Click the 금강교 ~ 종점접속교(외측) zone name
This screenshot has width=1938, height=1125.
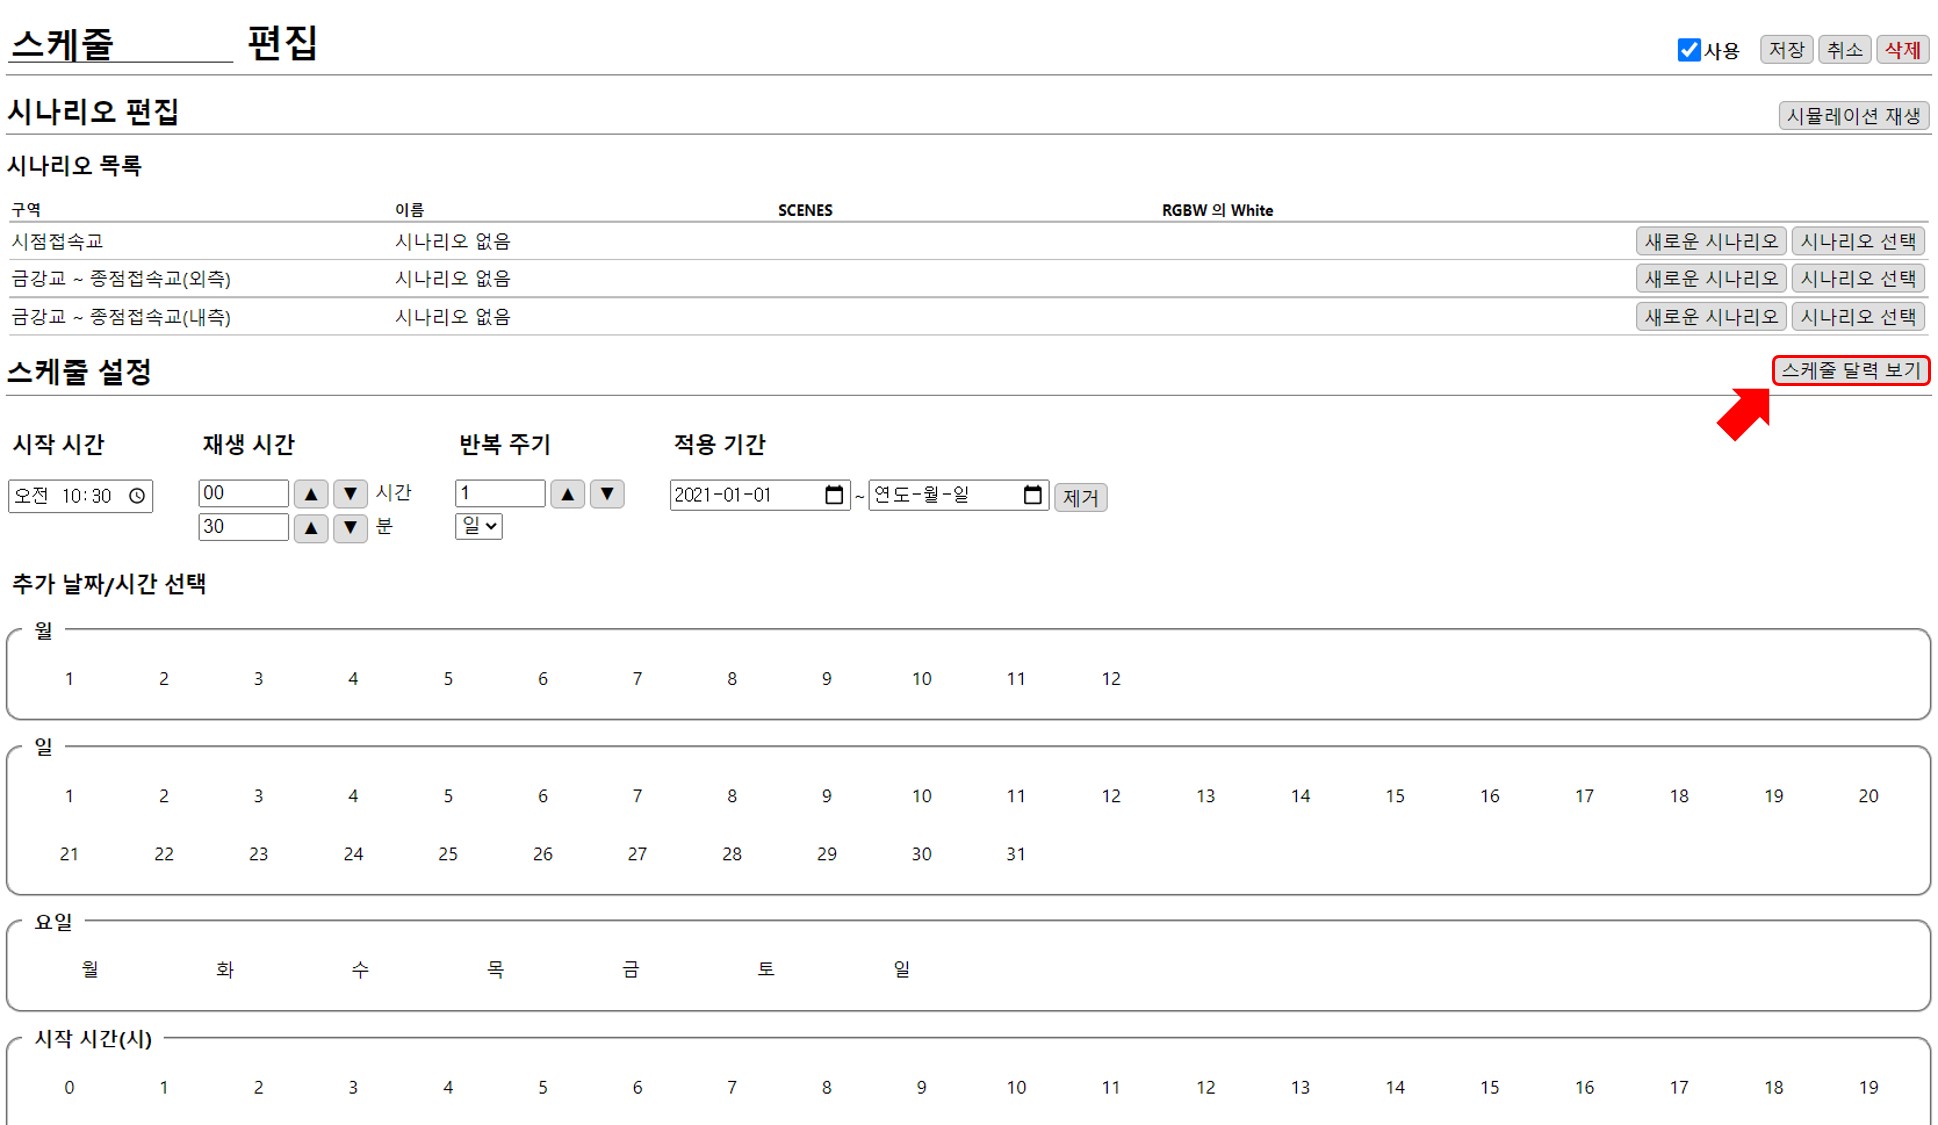(121, 278)
